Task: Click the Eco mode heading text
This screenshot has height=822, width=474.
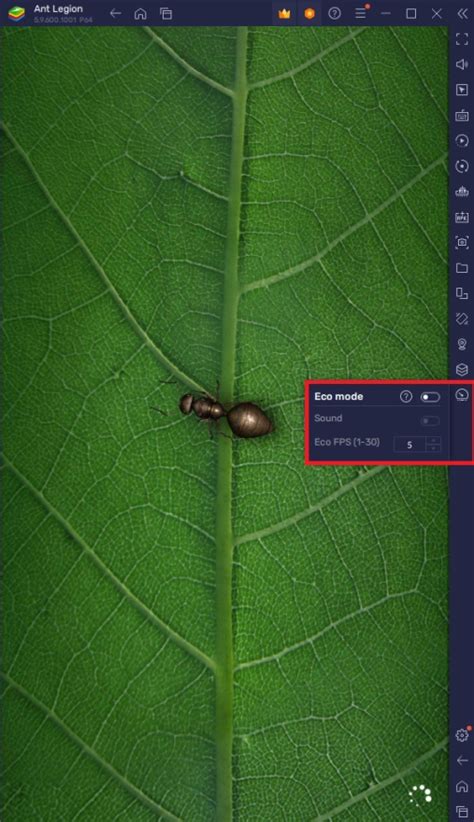Action: [339, 397]
